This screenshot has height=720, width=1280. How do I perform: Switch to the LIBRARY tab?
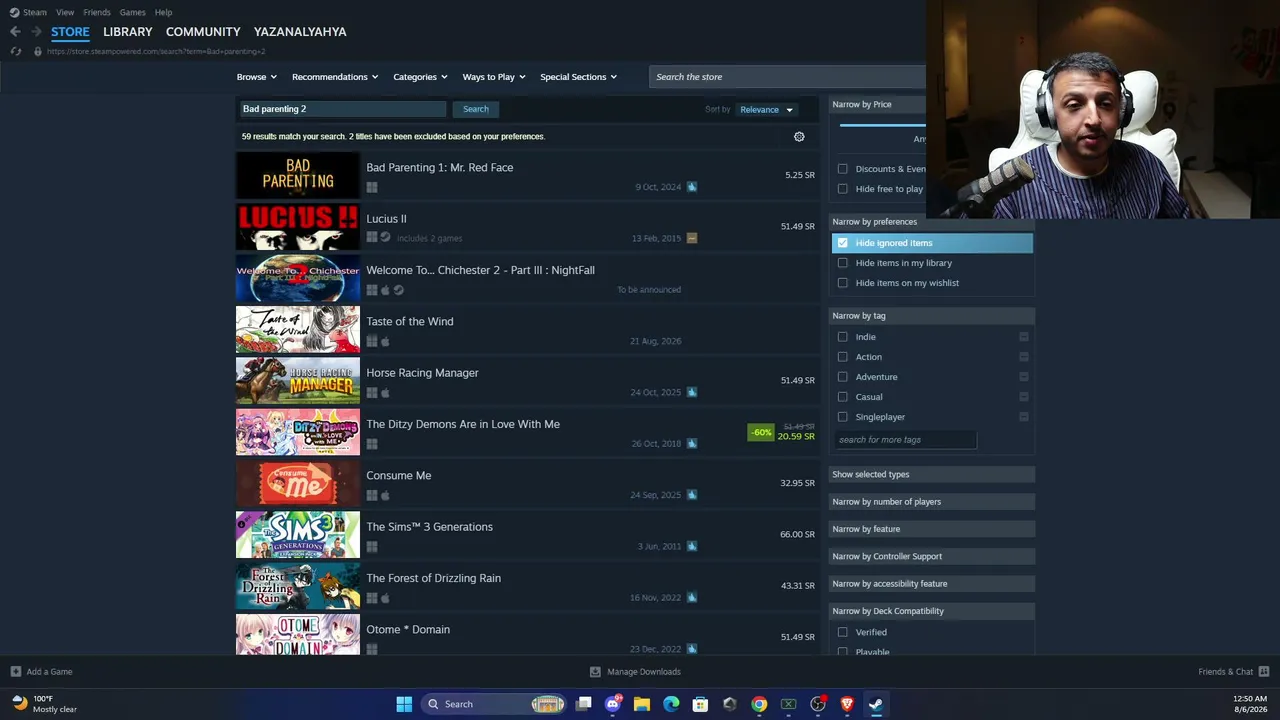128,32
